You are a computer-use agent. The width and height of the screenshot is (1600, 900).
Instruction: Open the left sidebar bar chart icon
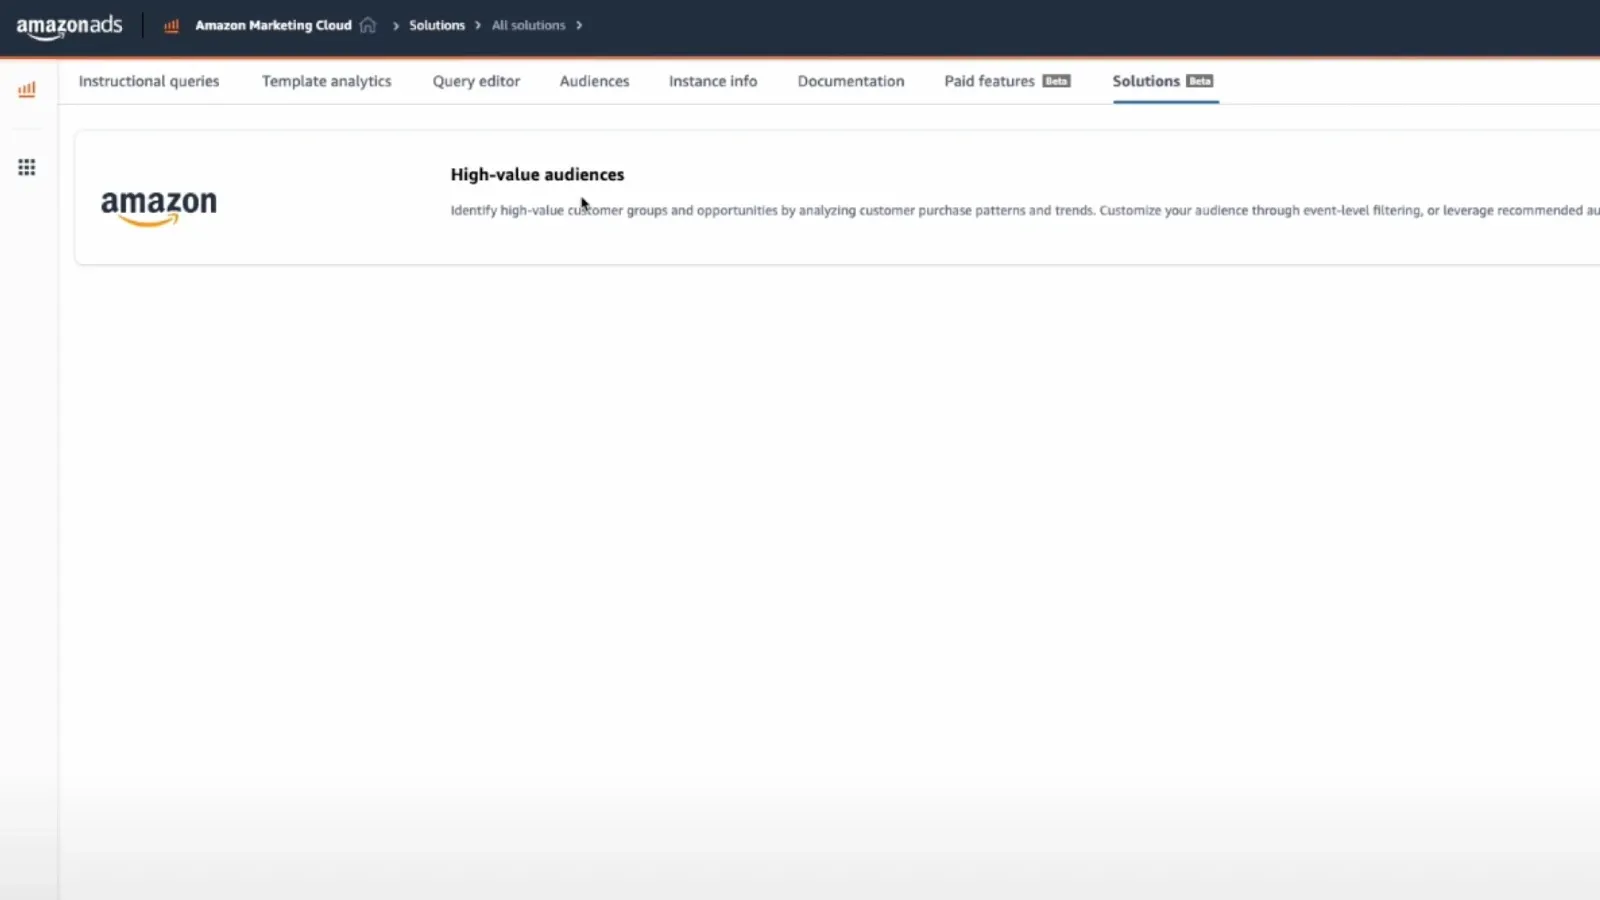pos(27,89)
